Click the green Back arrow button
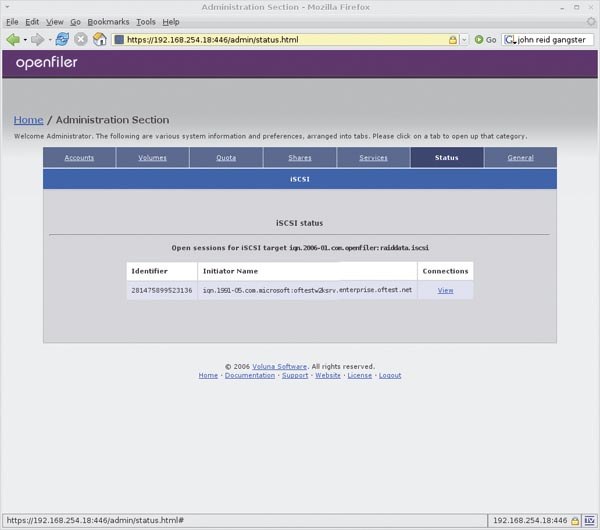This screenshot has height=530, width=600. click(x=13, y=39)
